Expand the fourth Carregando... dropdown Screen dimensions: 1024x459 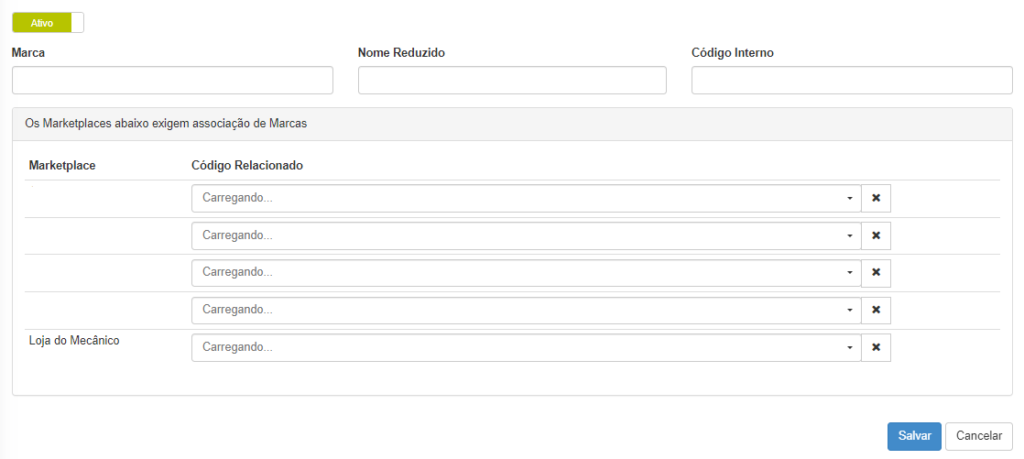[526, 309]
